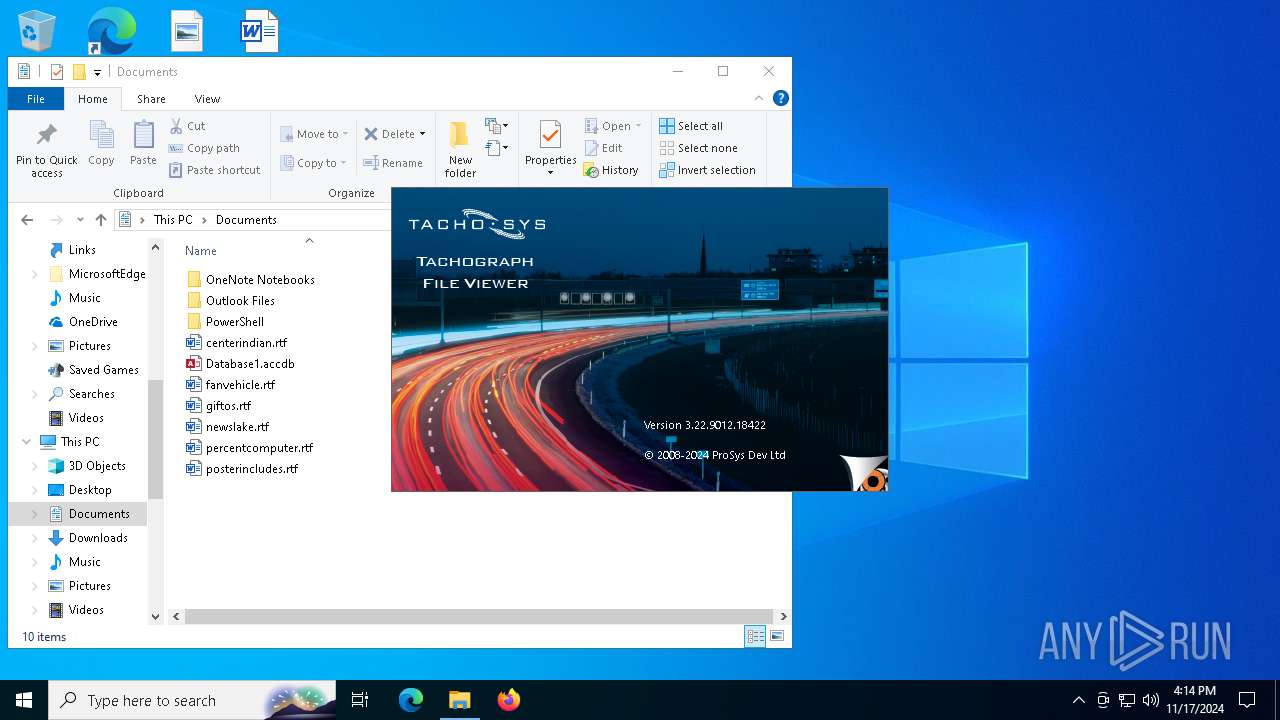Viewport: 1280px width, 720px height.
Task: Collapse the This PC tree node
Action: [27, 442]
